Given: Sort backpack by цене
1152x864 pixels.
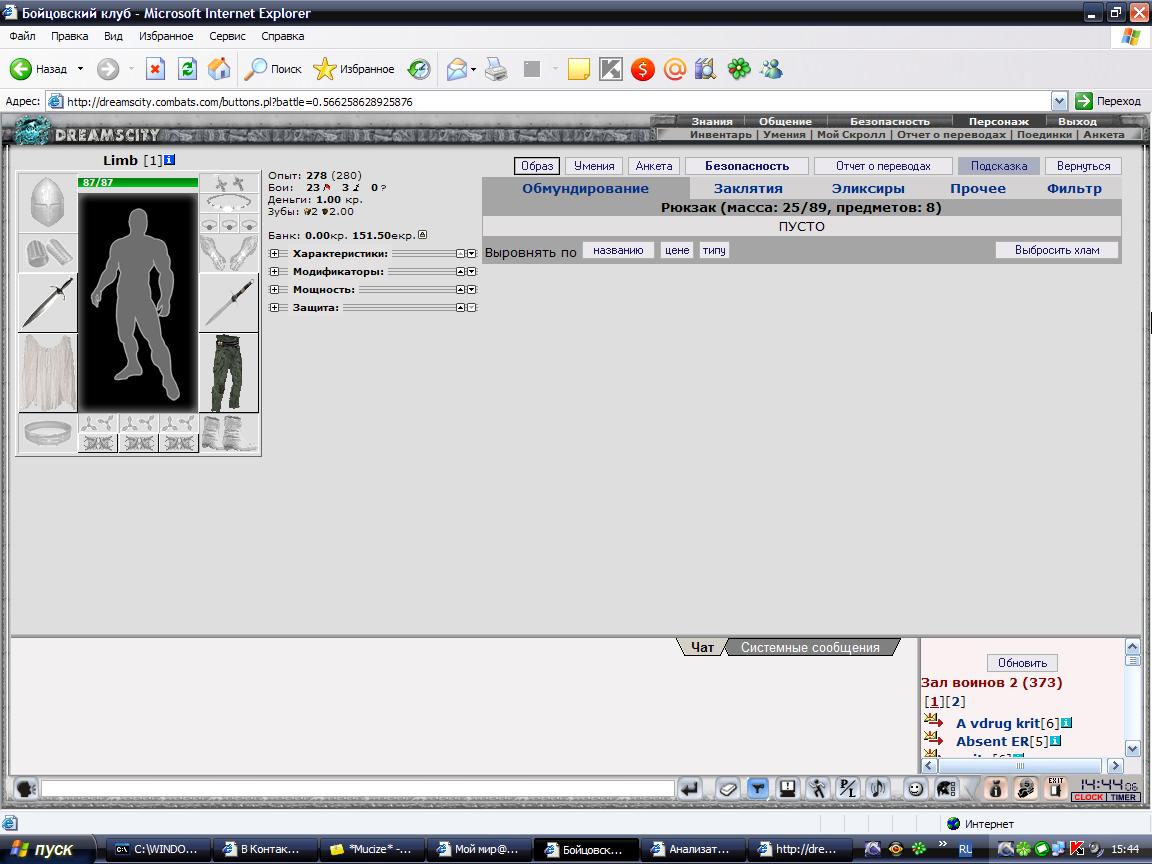Looking at the screenshot, I should pyautogui.click(x=677, y=250).
